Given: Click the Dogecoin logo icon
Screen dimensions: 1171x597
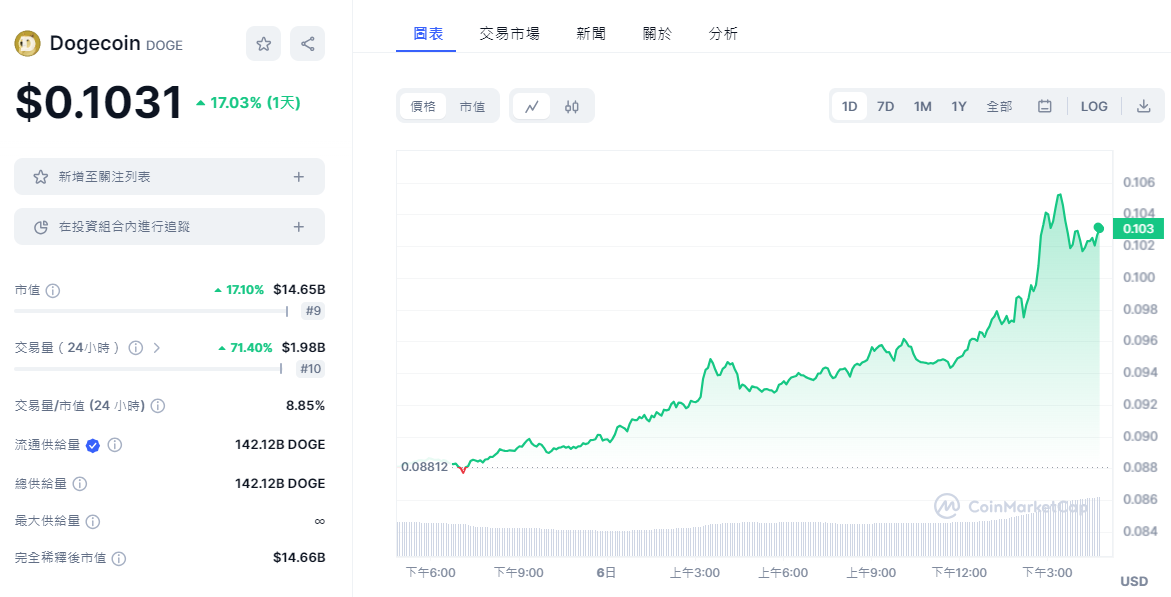Looking at the screenshot, I should coord(28,43).
